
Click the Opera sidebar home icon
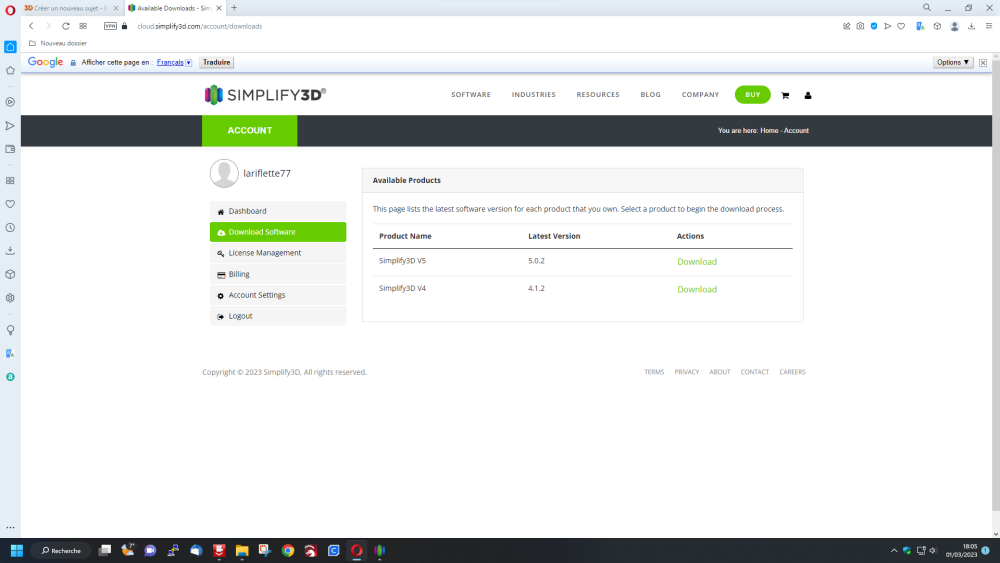coord(10,47)
